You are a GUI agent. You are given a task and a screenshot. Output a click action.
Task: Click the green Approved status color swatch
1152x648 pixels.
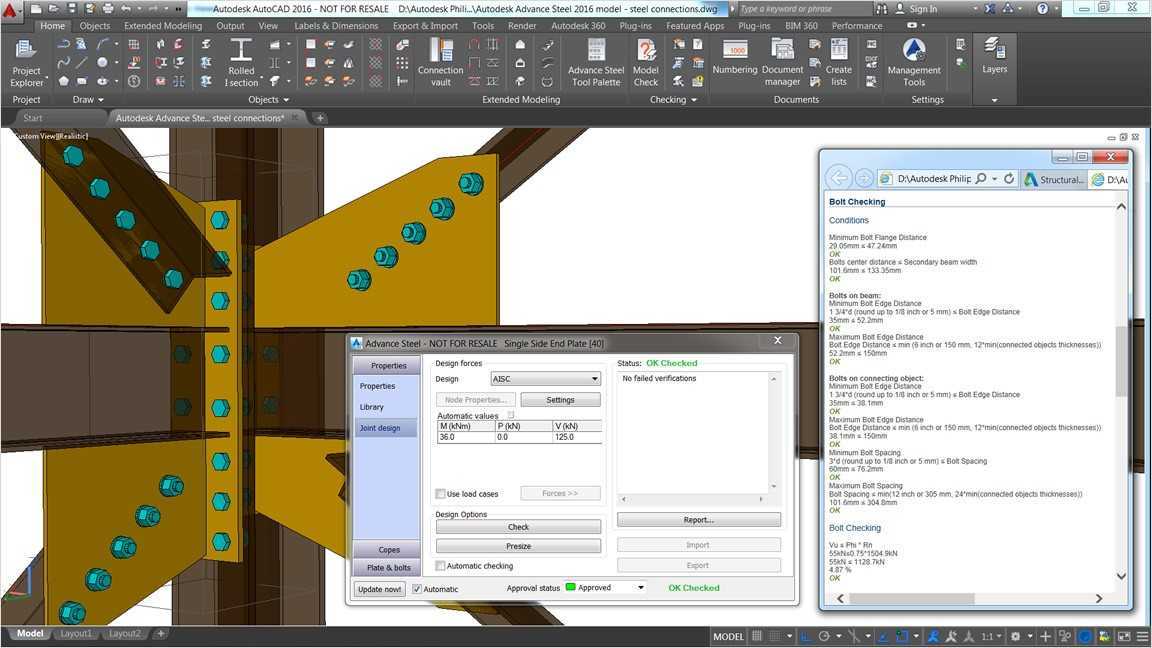pyautogui.click(x=570, y=587)
